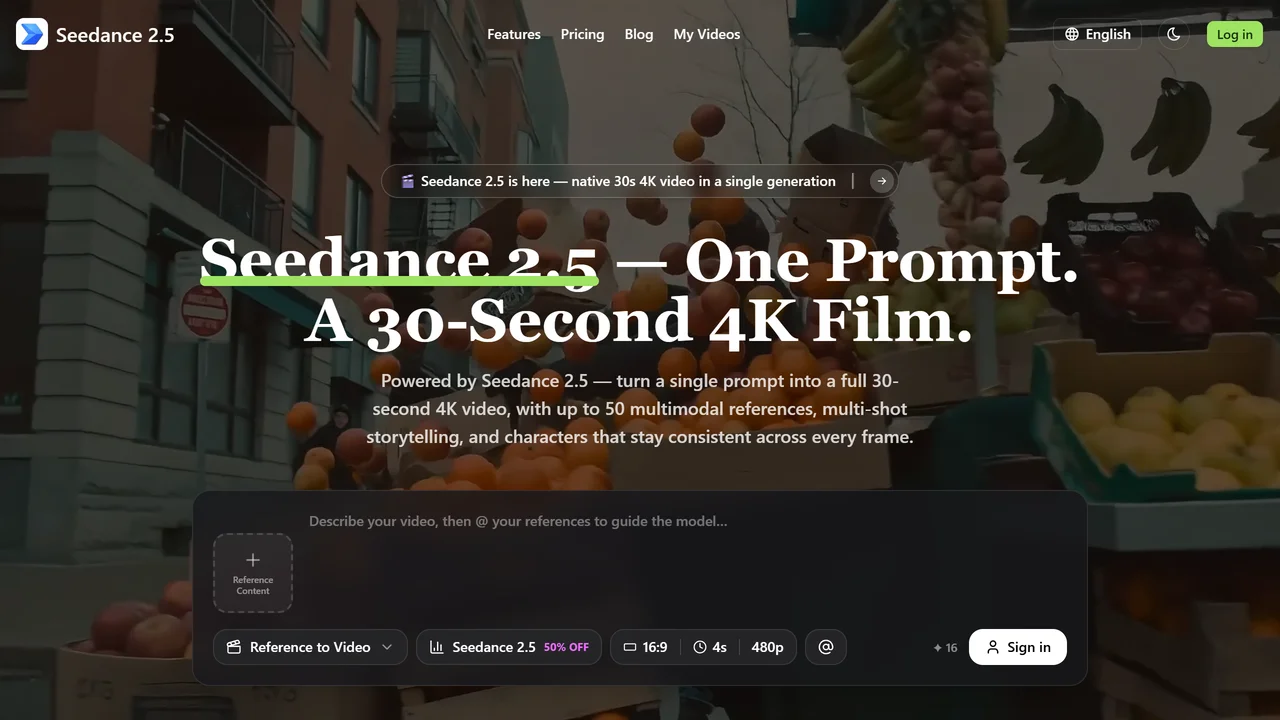The image size is (1280, 720).
Task: Toggle dark mode moon icon
Action: (x=1174, y=34)
